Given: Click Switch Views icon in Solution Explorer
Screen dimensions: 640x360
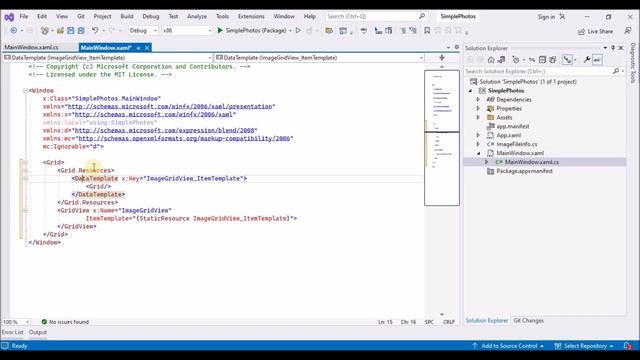Looking at the screenshot, I should (502, 60).
